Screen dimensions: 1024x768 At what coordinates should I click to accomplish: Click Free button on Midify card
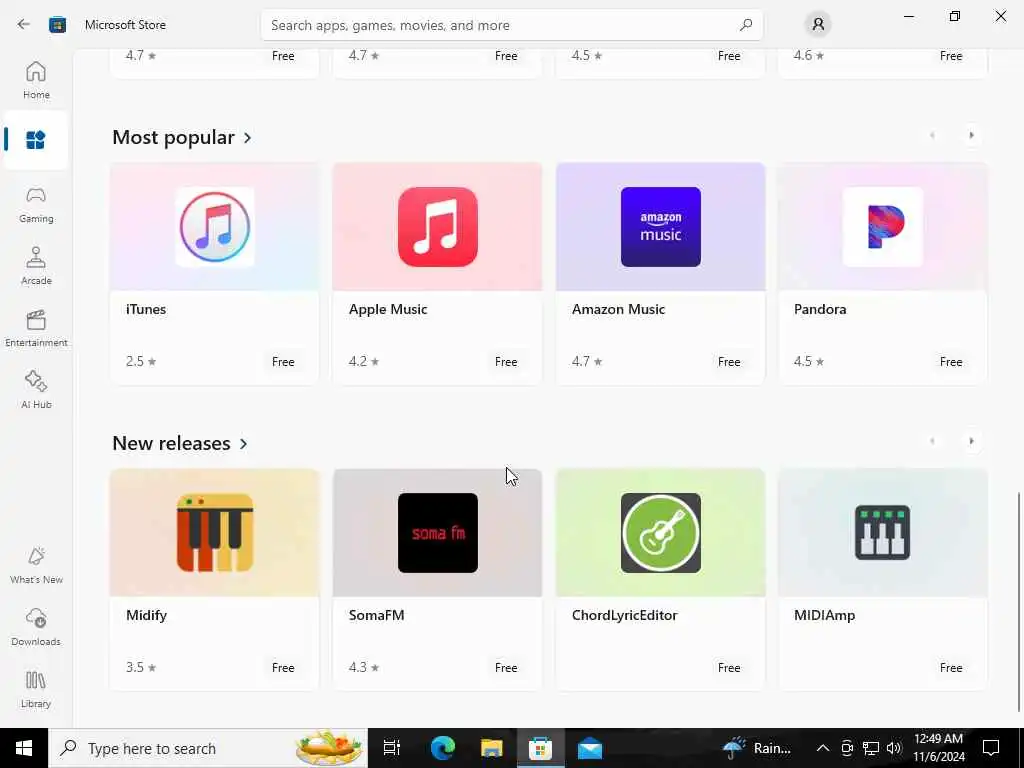[283, 667]
